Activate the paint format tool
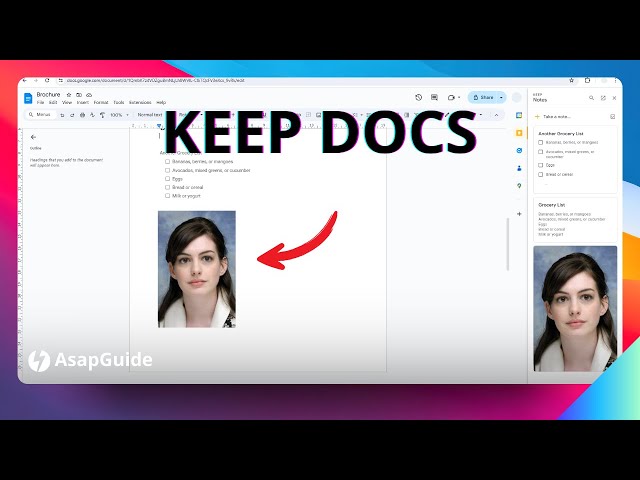This screenshot has width=640, height=480. tap(102, 115)
